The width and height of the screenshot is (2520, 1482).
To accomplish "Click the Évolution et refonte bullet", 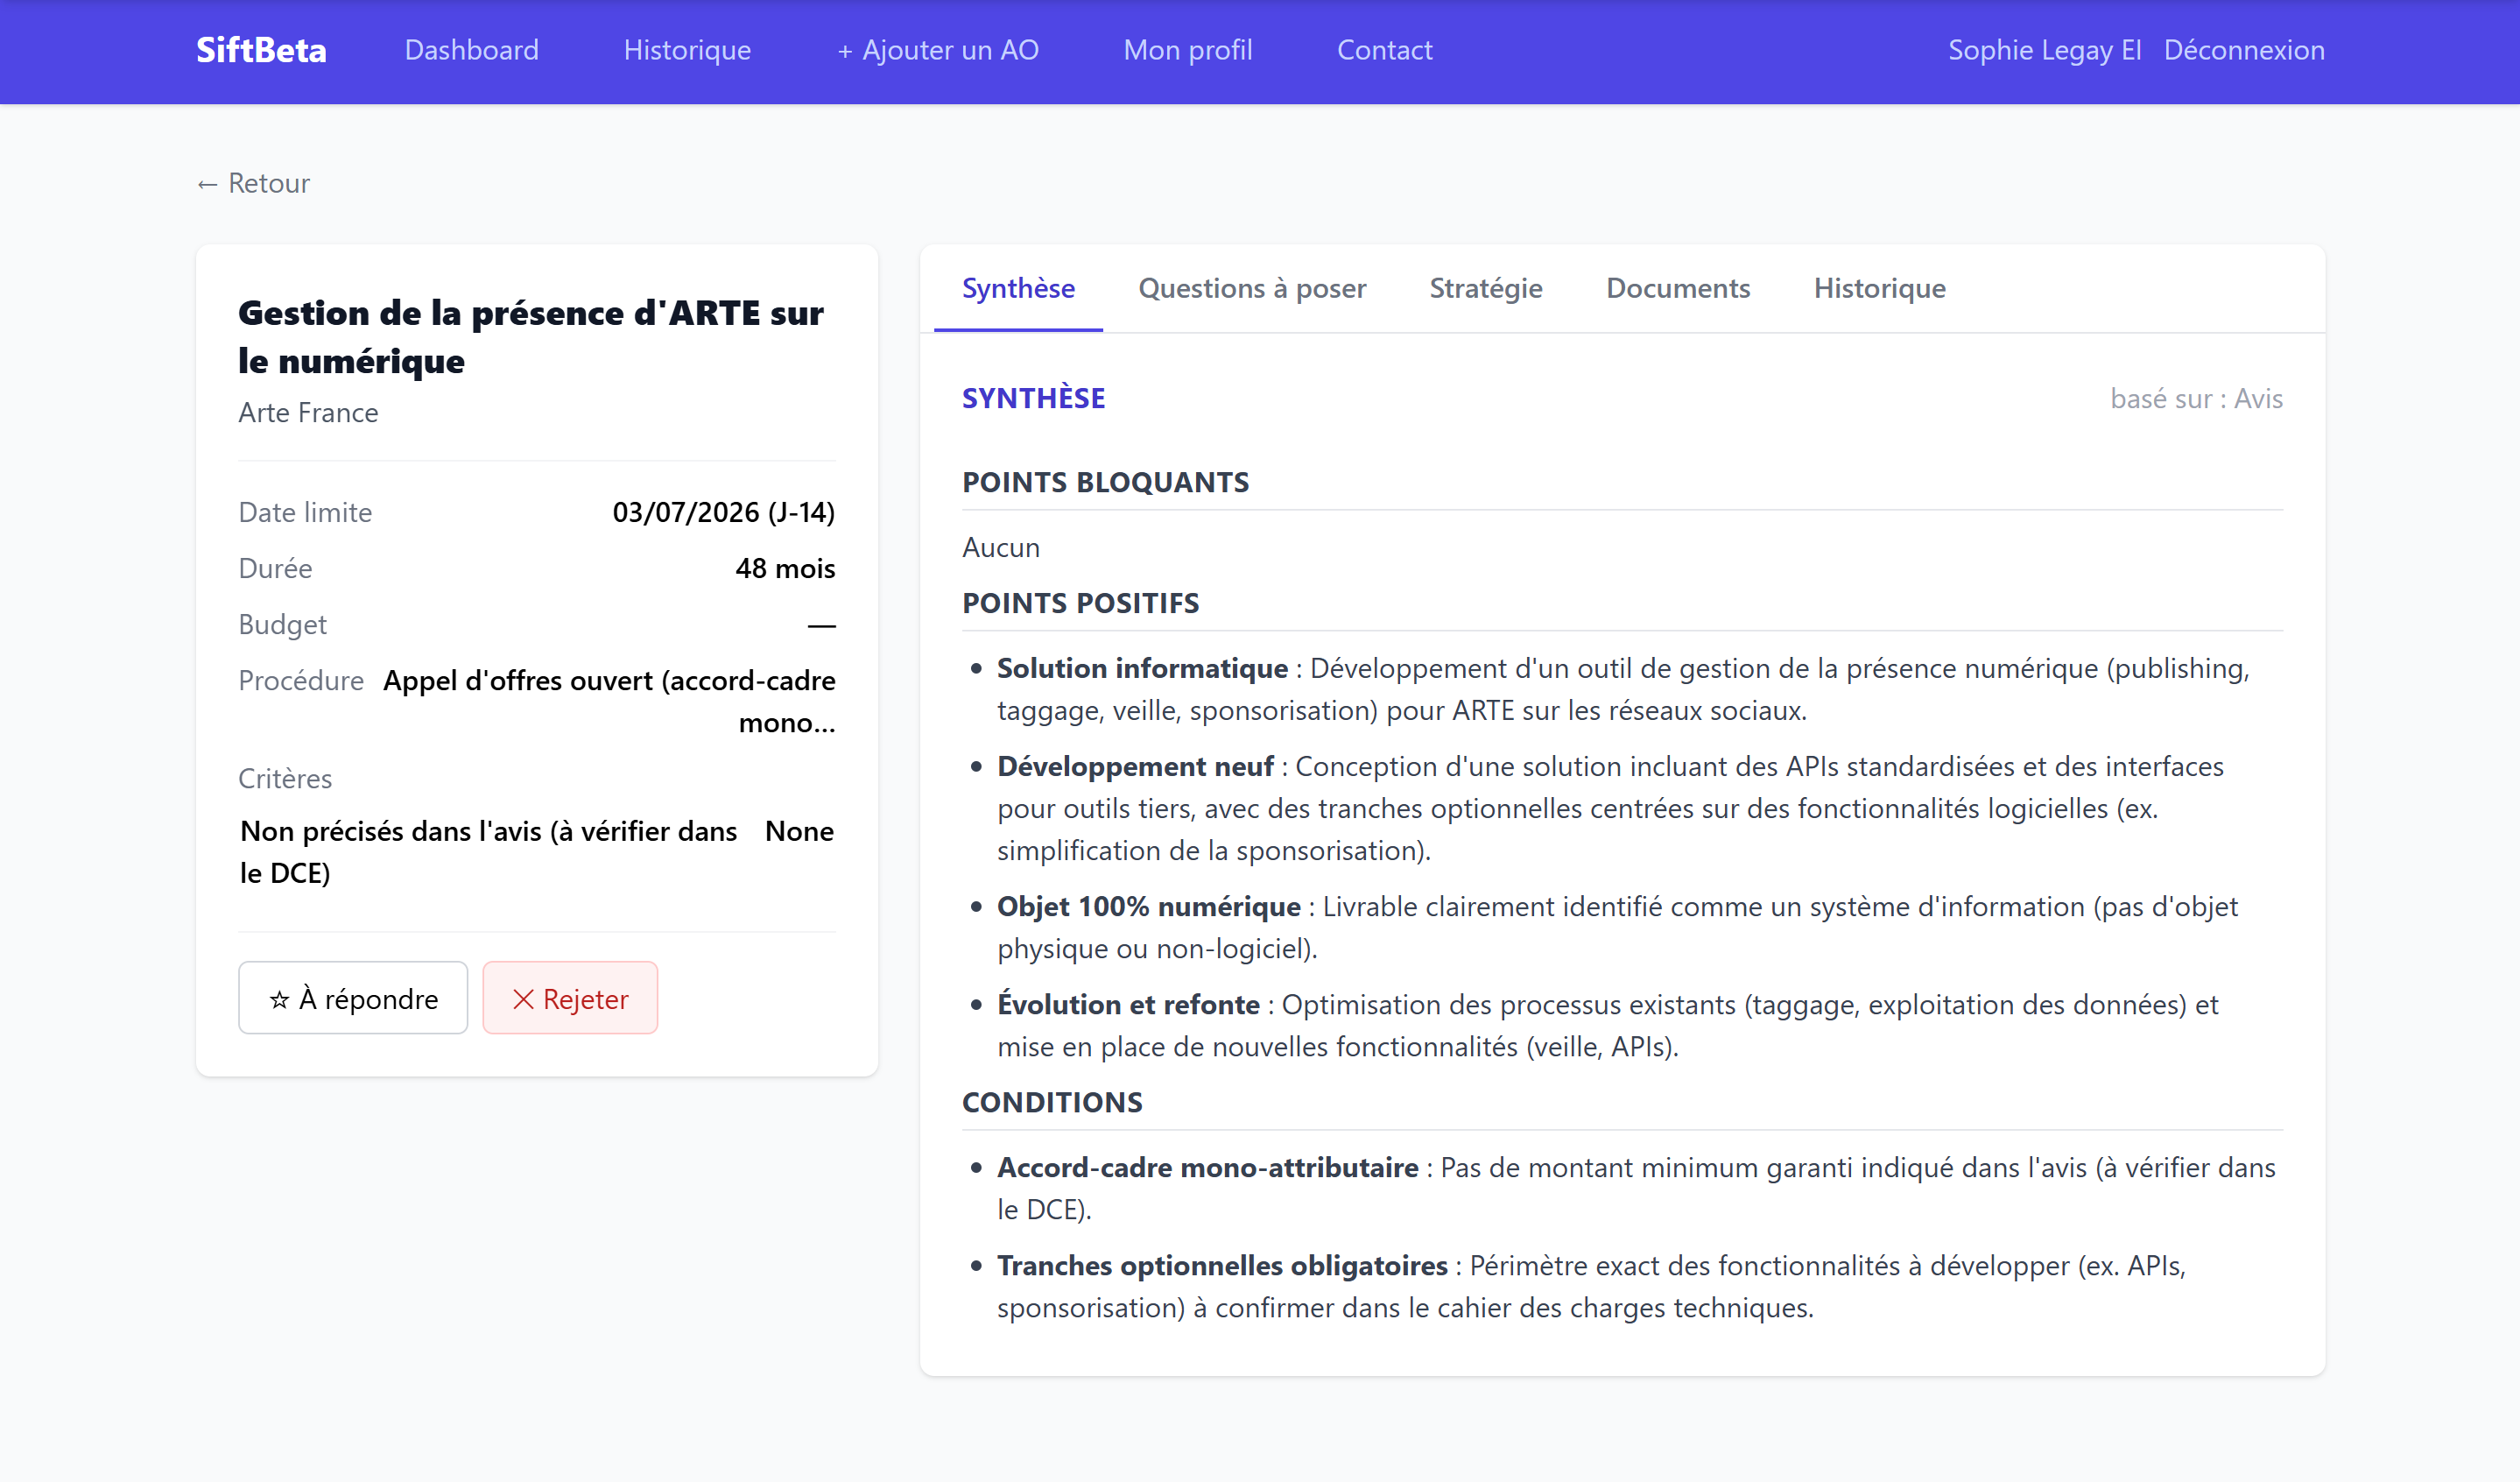I will pos(1608,1025).
